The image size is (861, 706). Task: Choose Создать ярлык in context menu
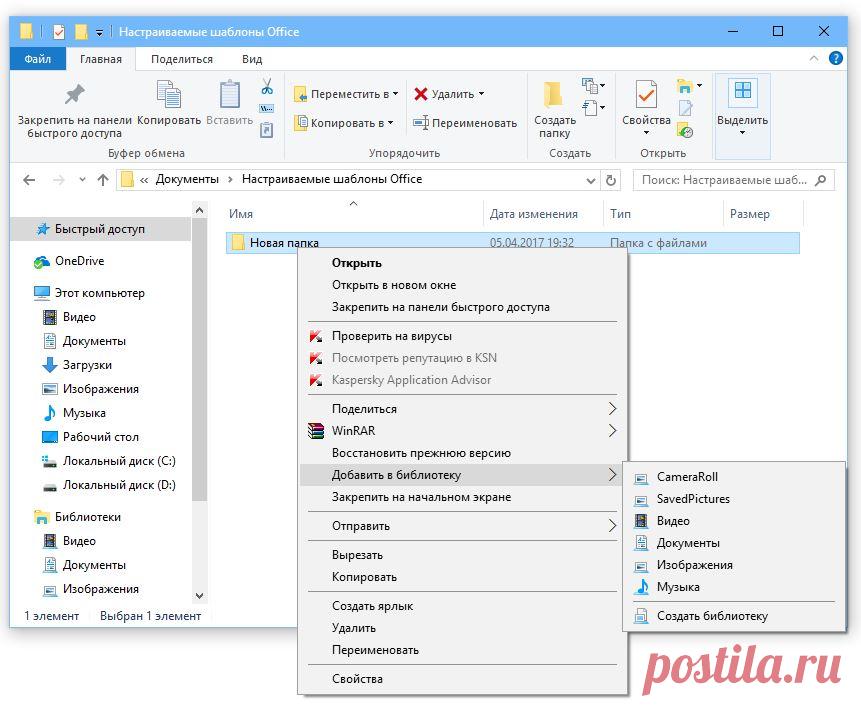pos(463,606)
